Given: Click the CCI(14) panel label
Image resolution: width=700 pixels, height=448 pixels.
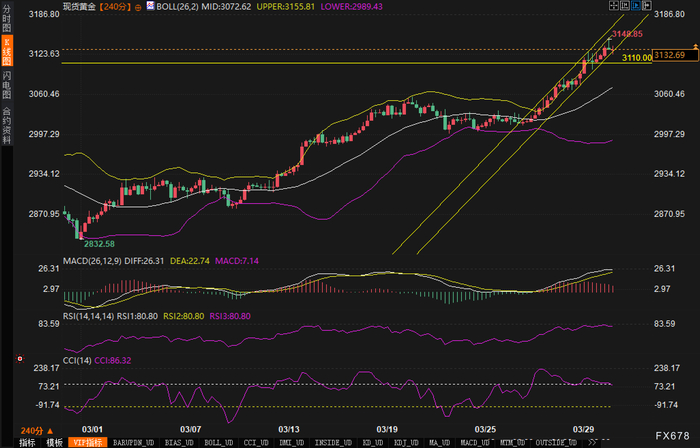Looking at the screenshot, I should (x=77, y=360).
